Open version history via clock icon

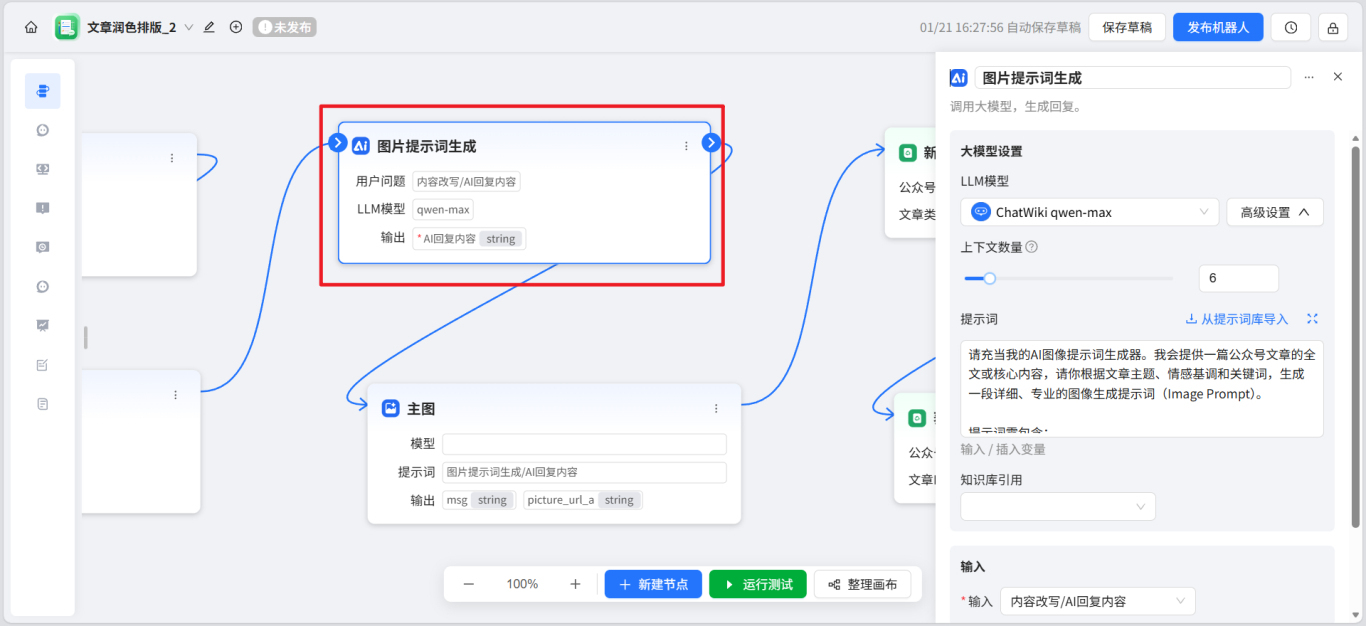(x=1290, y=27)
